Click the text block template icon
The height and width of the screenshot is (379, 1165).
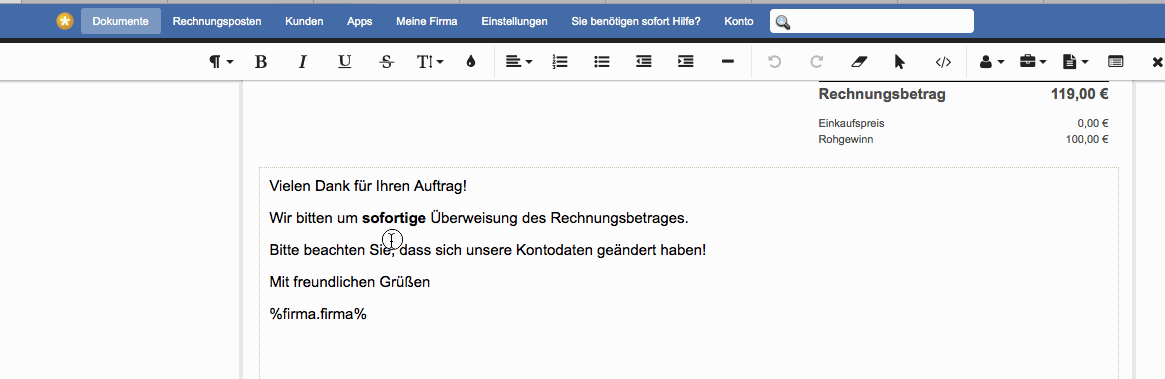pos(1115,62)
